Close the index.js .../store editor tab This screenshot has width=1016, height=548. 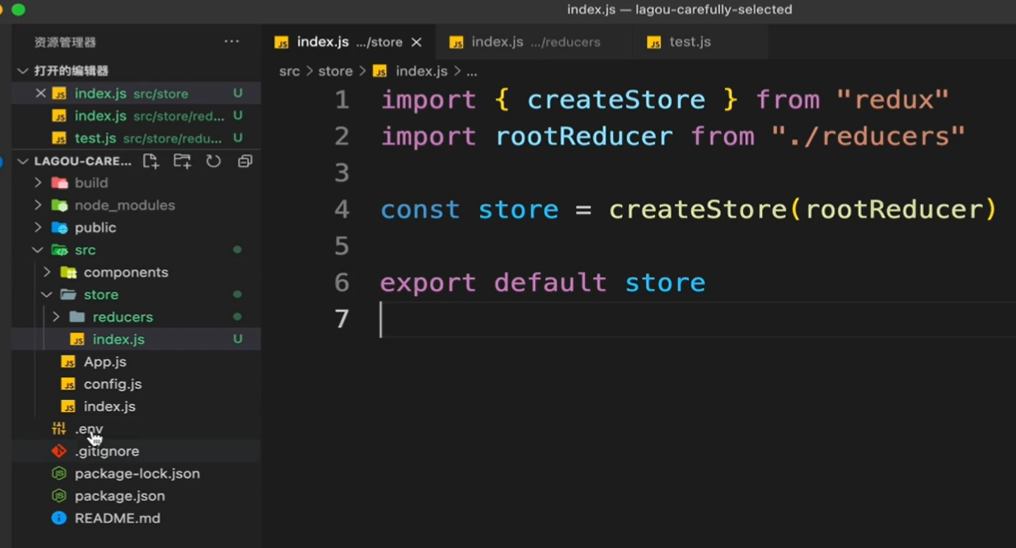(x=417, y=42)
